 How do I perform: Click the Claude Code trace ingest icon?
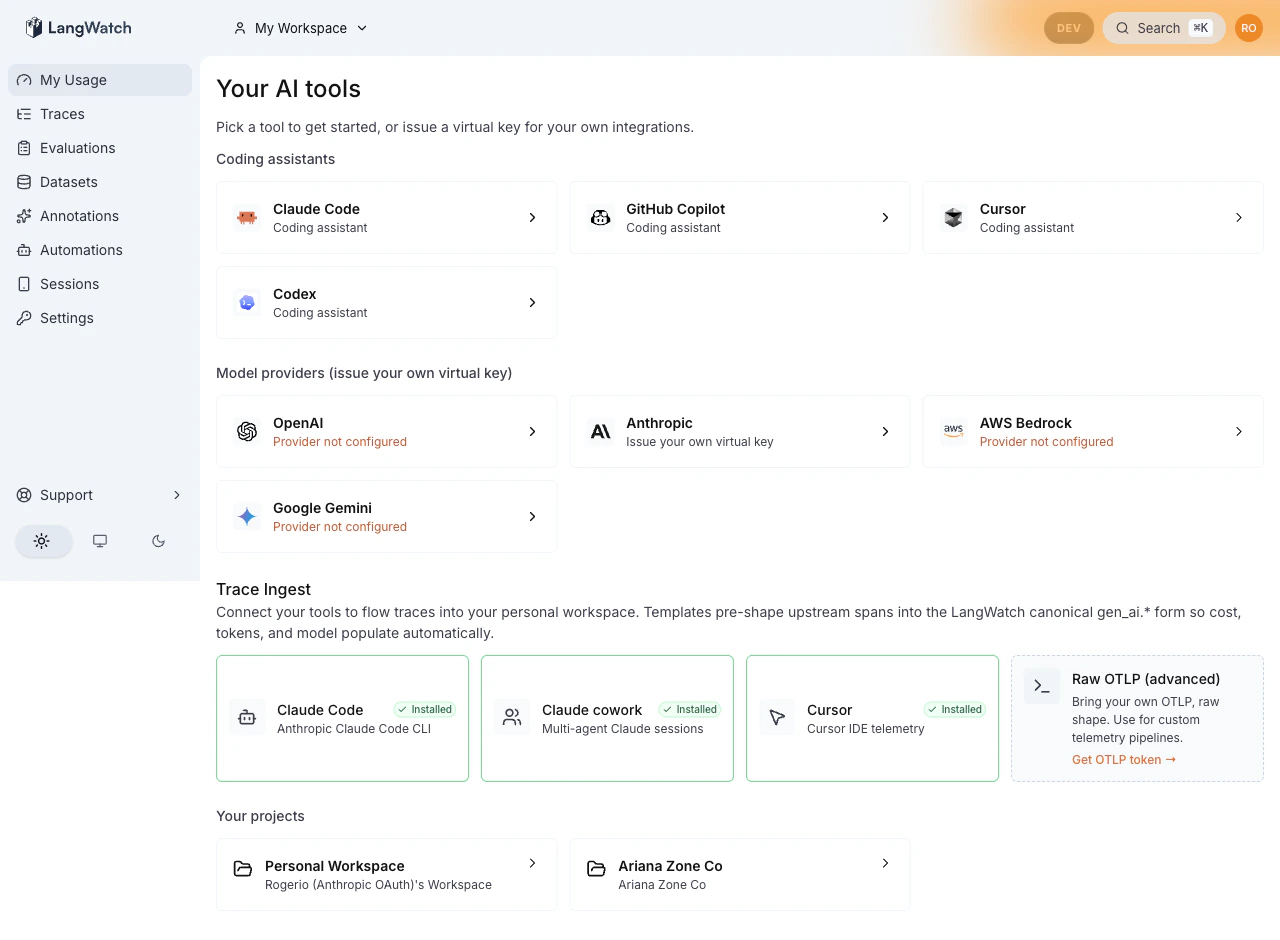tap(247, 717)
